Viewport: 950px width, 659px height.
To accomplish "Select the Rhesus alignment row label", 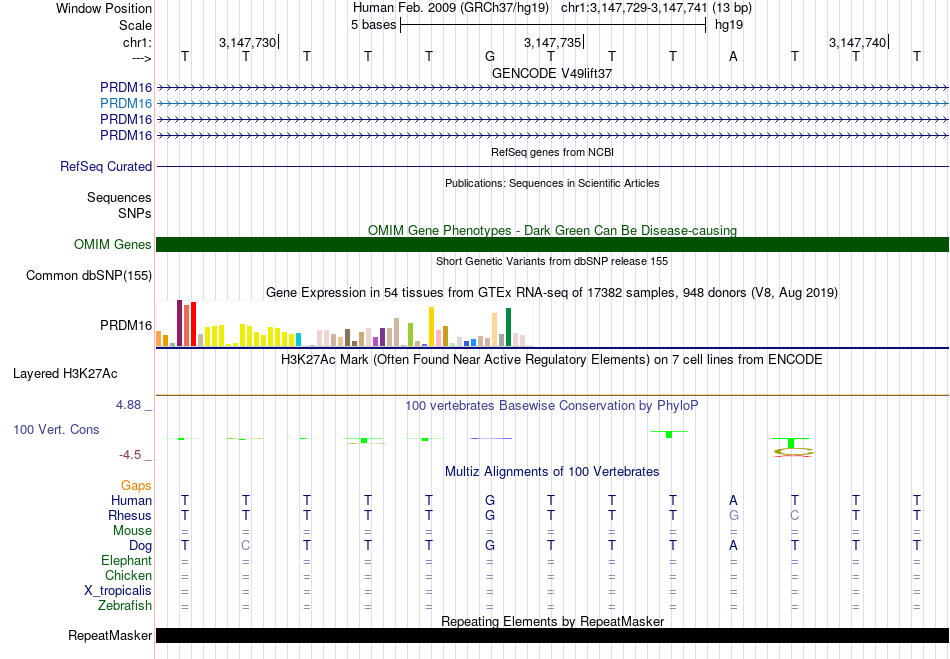I will pyautogui.click(x=130, y=515).
